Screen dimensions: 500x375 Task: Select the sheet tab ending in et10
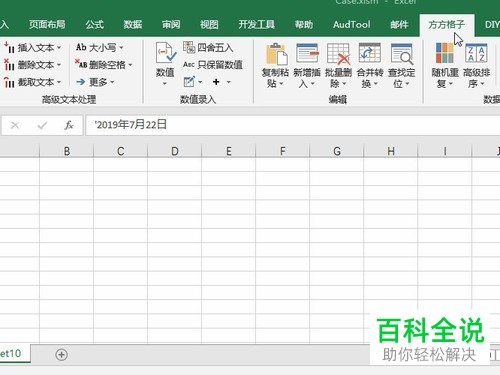click(15, 353)
